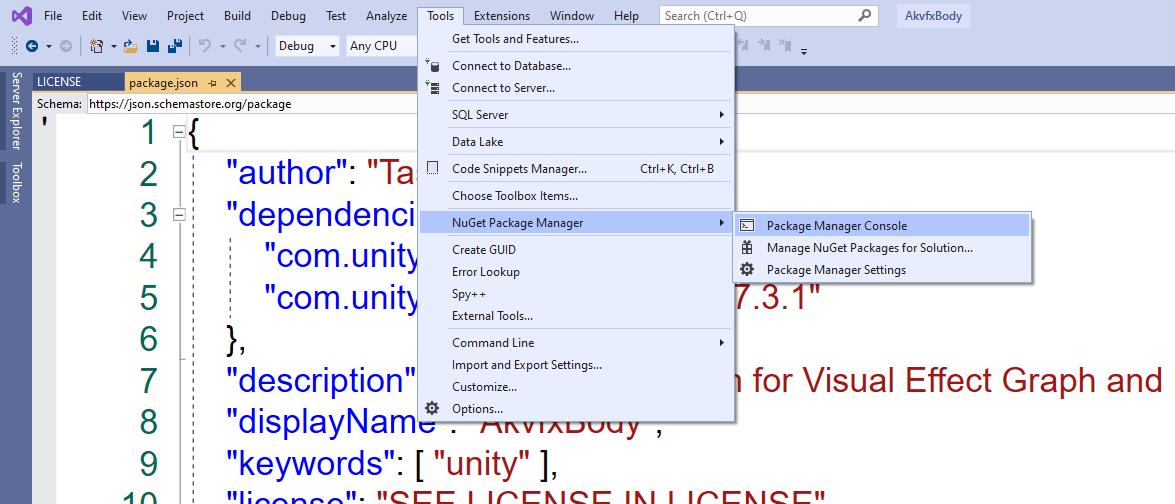The height and width of the screenshot is (504, 1175).
Task: Click the Save All icon
Action: [x=175, y=46]
